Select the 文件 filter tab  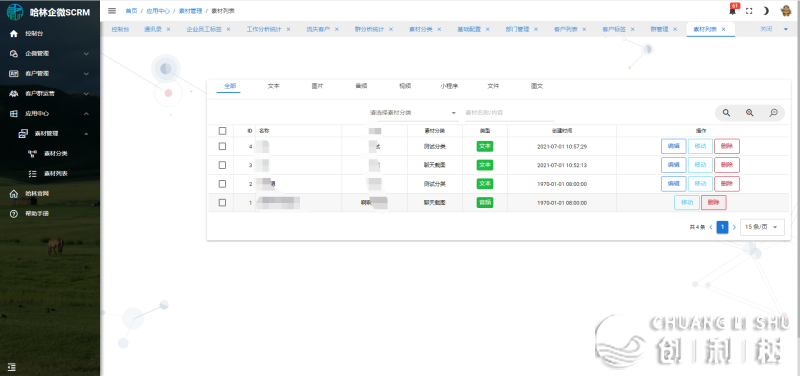(x=493, y=86)
